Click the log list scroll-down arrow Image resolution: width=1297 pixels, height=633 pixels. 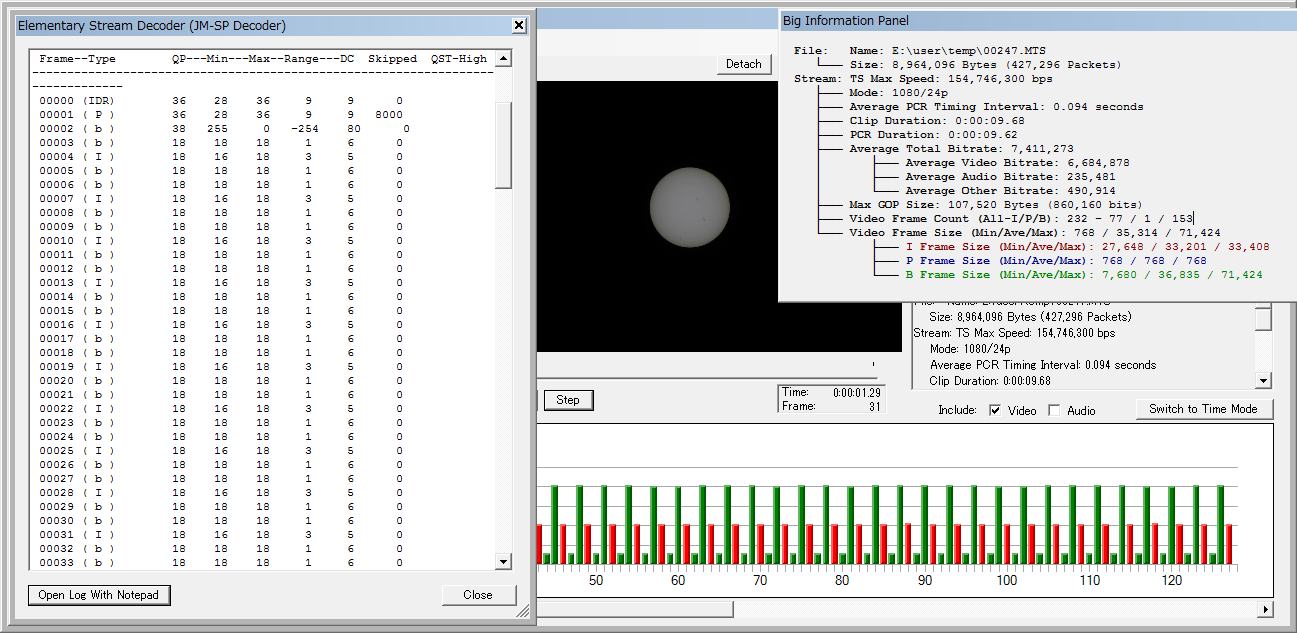pos(503,562)
